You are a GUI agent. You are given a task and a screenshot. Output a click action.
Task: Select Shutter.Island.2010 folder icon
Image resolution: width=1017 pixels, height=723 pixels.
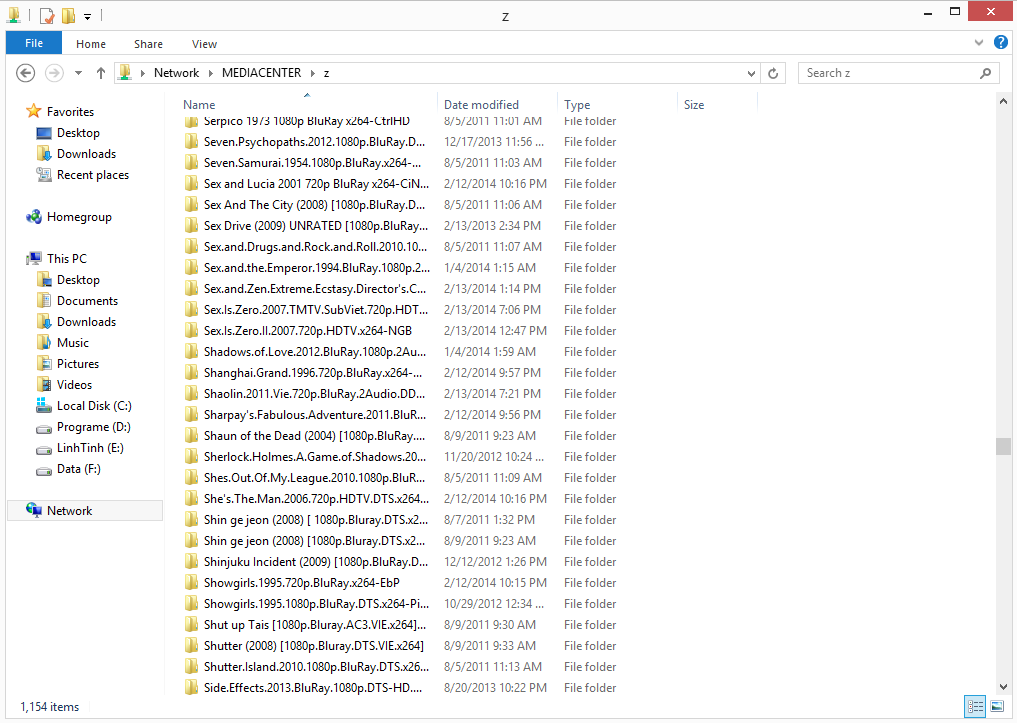pos(191,667)
